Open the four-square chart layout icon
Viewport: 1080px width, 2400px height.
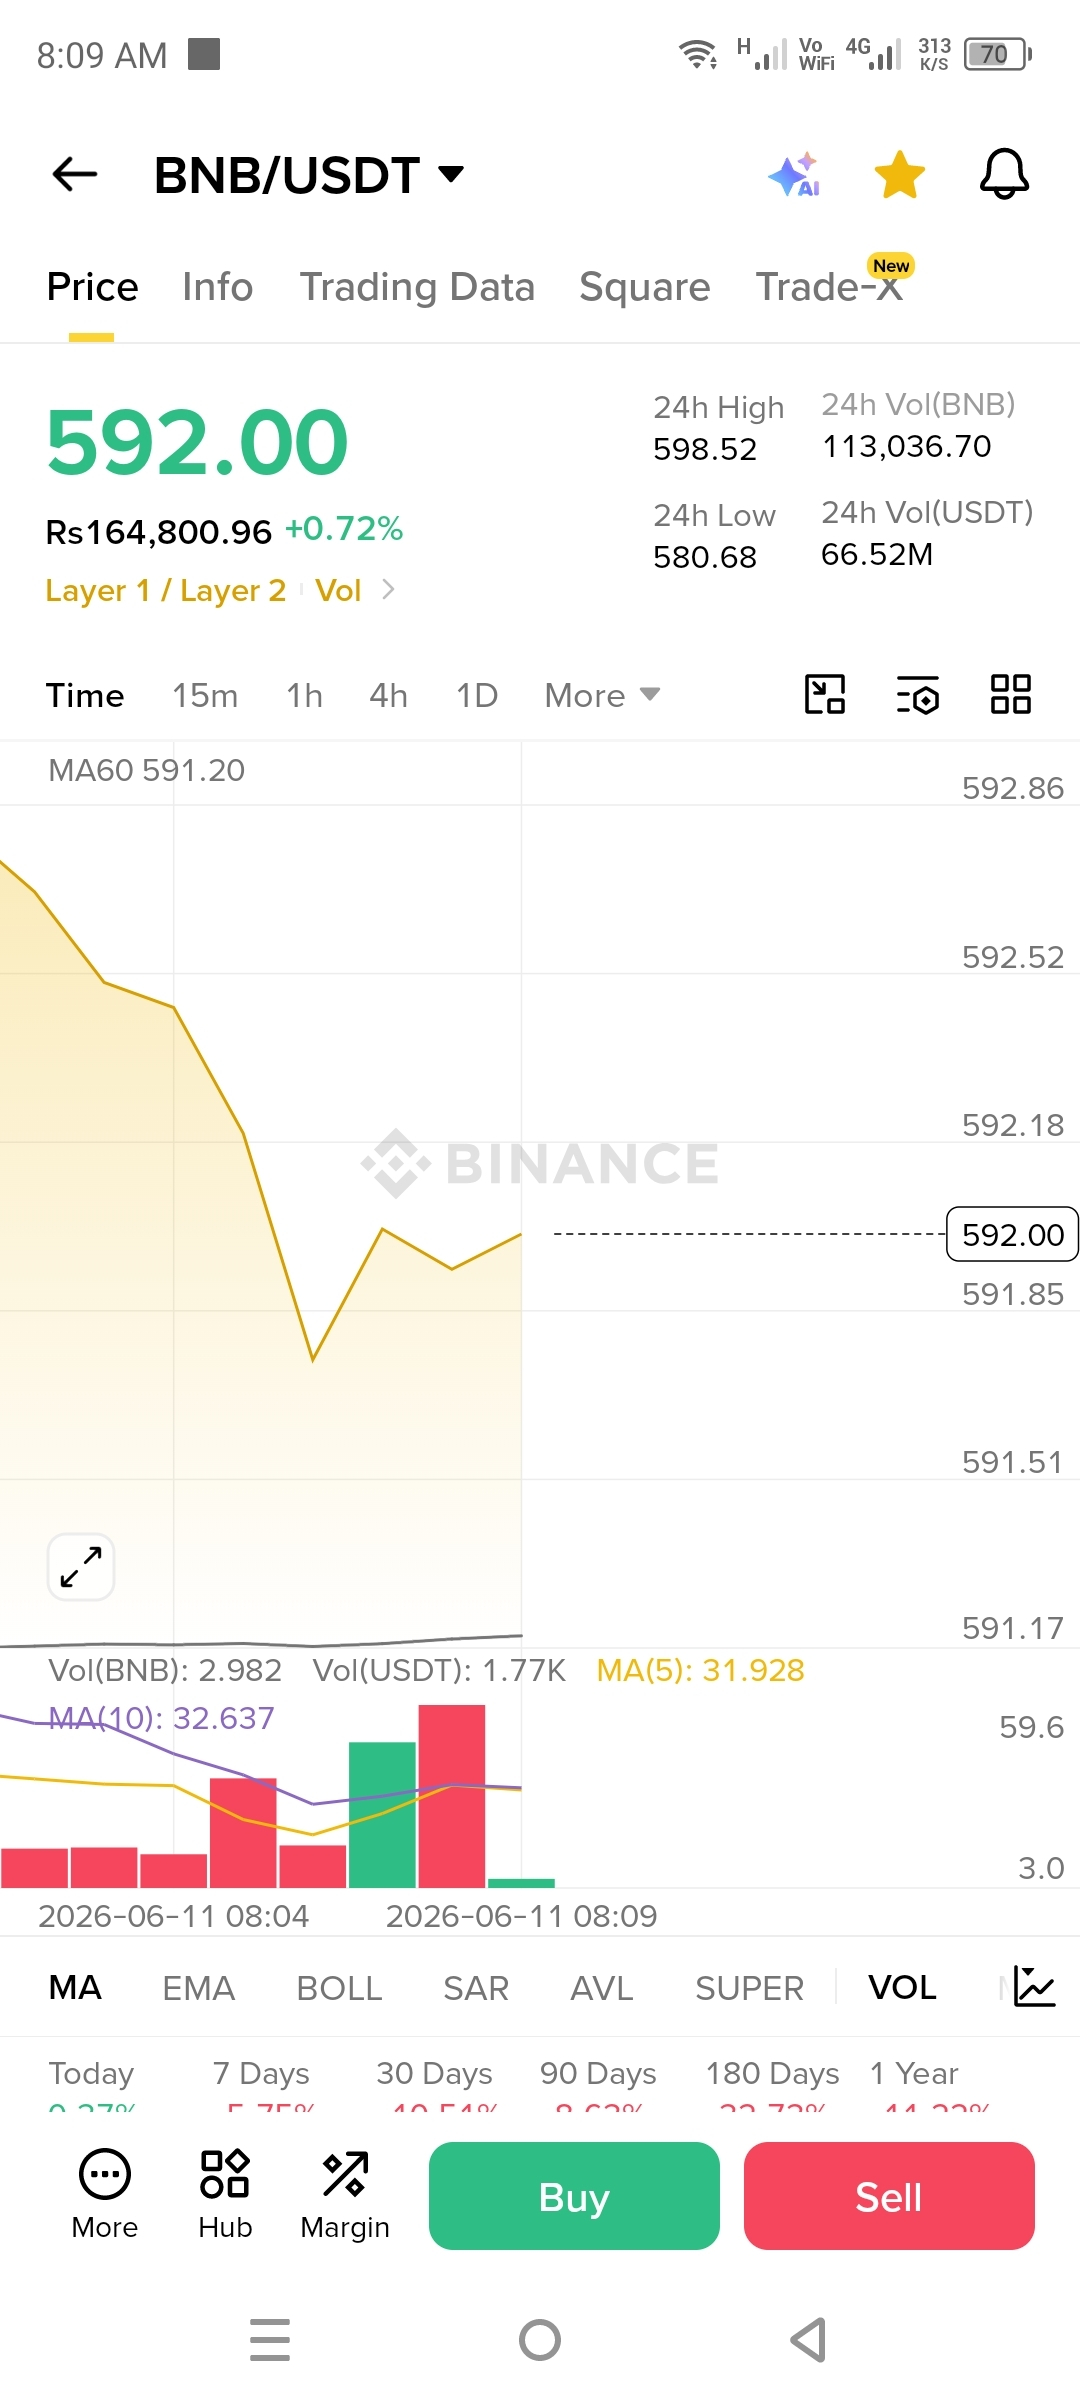tap(1010, 694)
